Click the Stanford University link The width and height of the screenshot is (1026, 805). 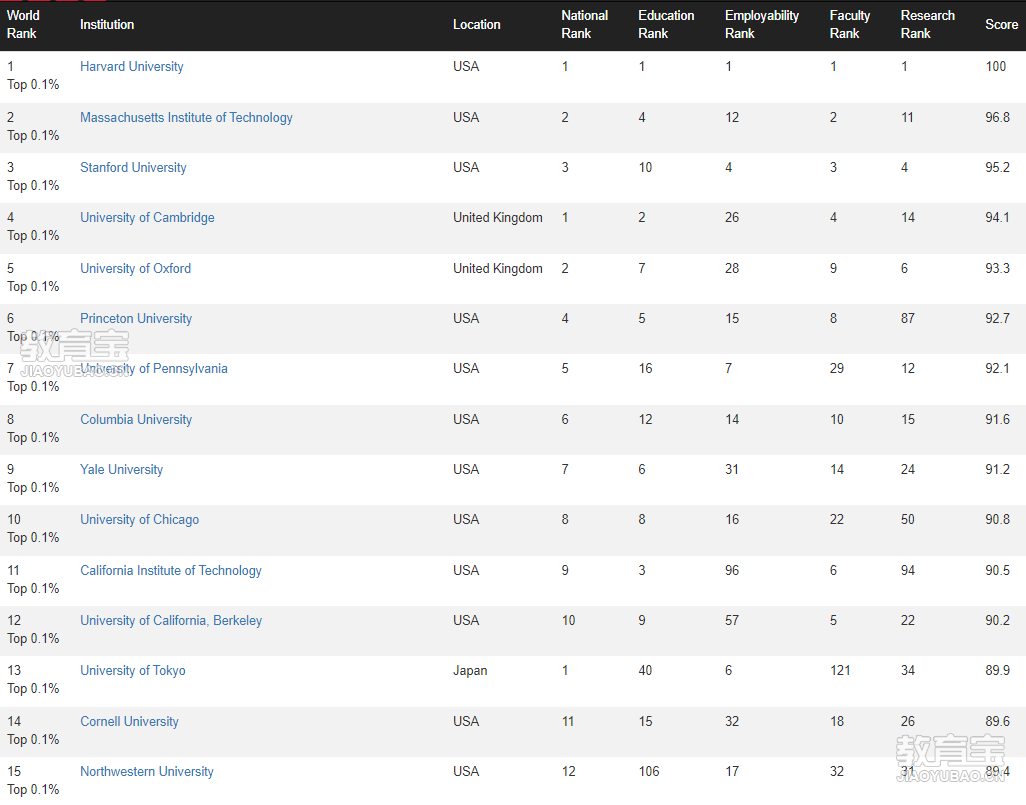point(133,168)
